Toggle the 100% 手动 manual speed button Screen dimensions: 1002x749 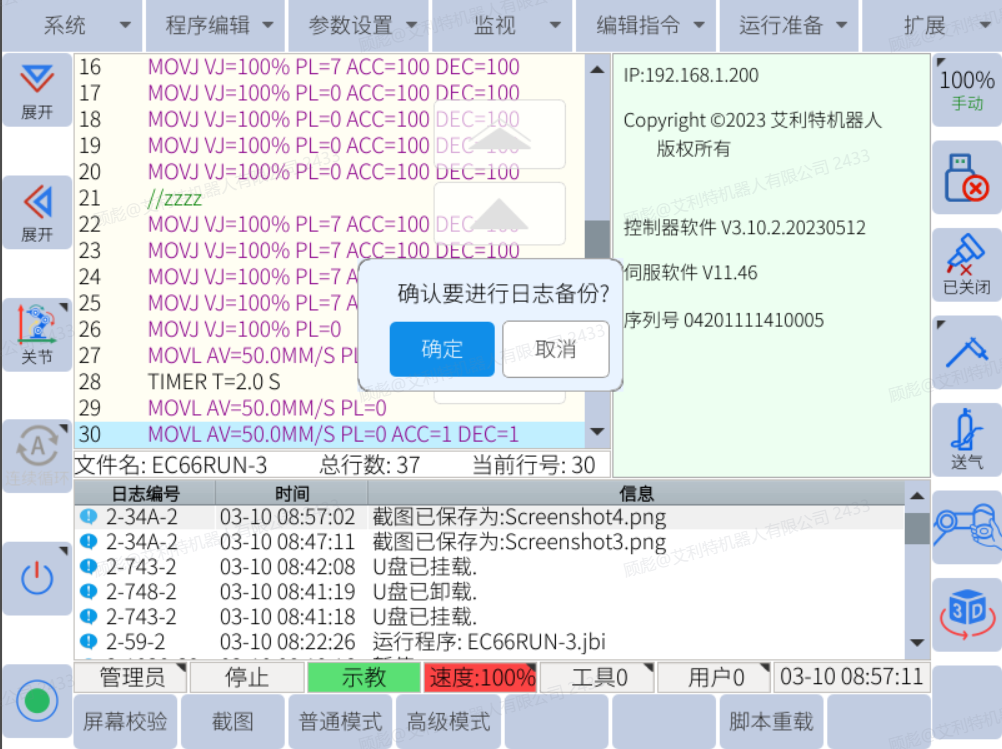coord(966,90)
